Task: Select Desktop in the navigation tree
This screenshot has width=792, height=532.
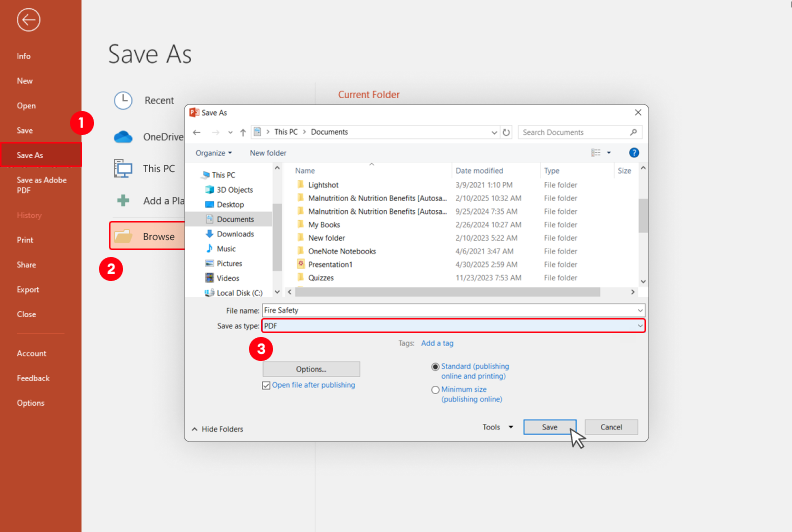Action: pyautogui.click(x=225, y=205)
